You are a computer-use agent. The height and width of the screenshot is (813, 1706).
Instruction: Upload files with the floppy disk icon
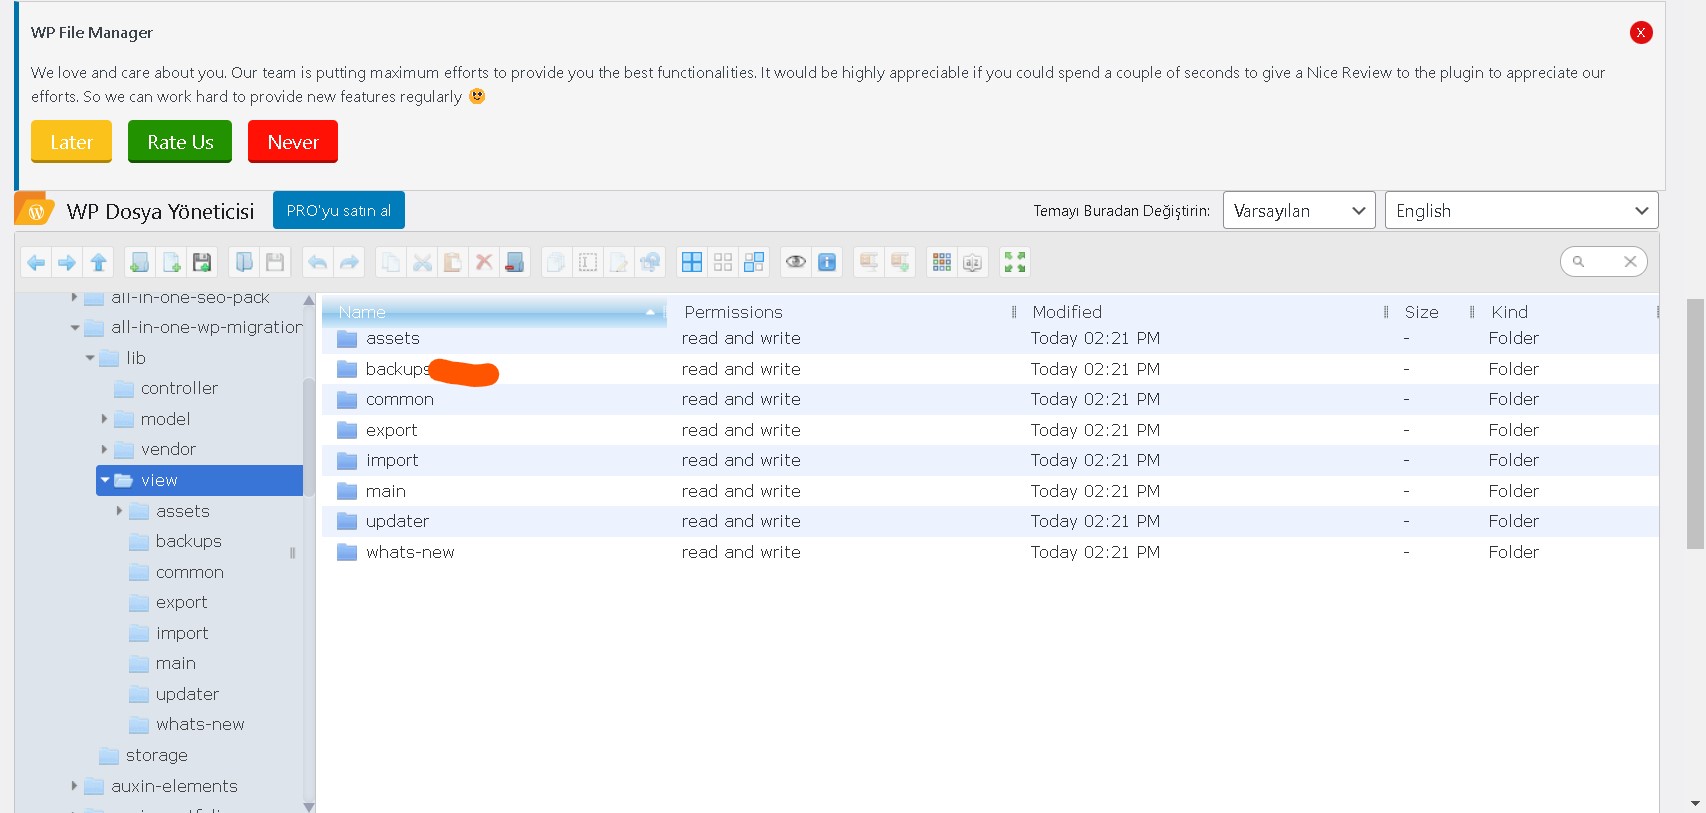click(x=202, y=263)
